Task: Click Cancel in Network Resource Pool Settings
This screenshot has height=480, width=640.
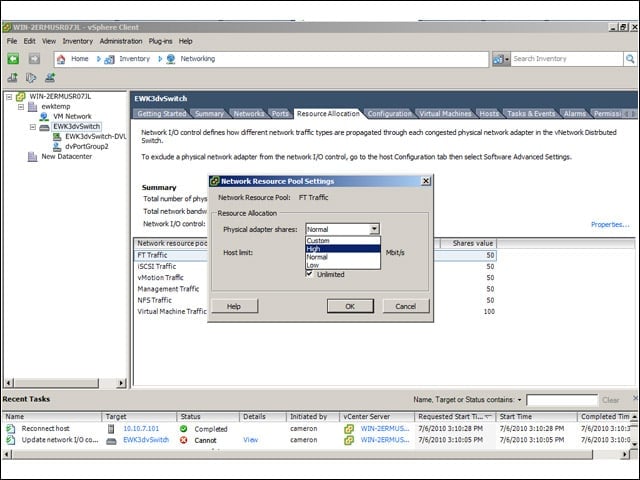Action: click(x=406, y=306)
